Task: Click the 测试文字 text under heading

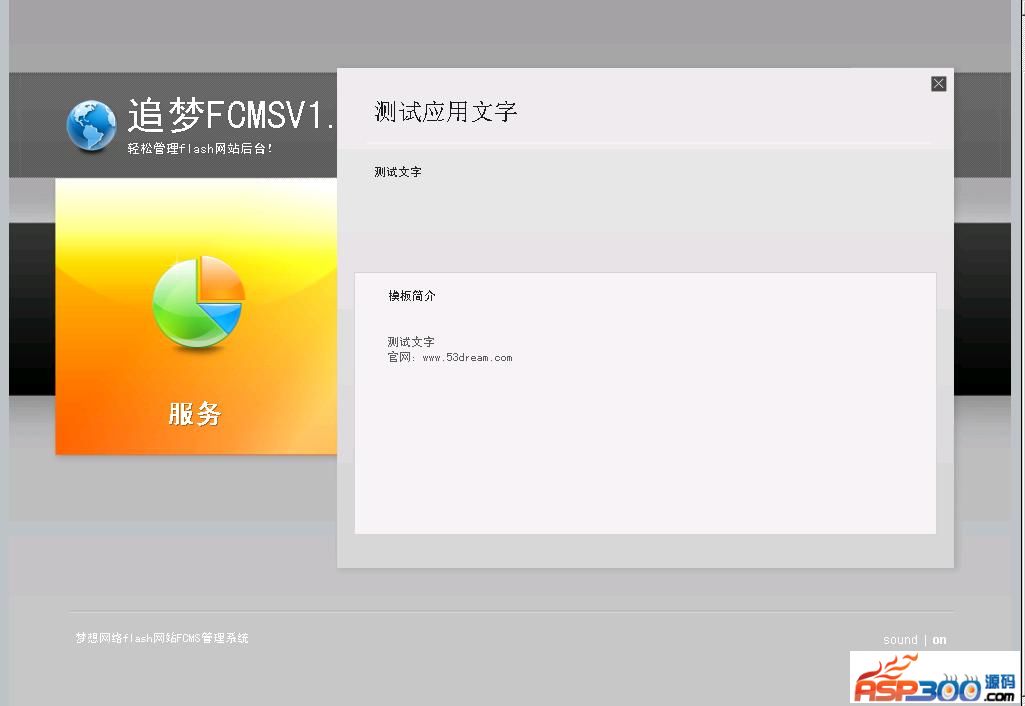Action: [x=397, y=172]
